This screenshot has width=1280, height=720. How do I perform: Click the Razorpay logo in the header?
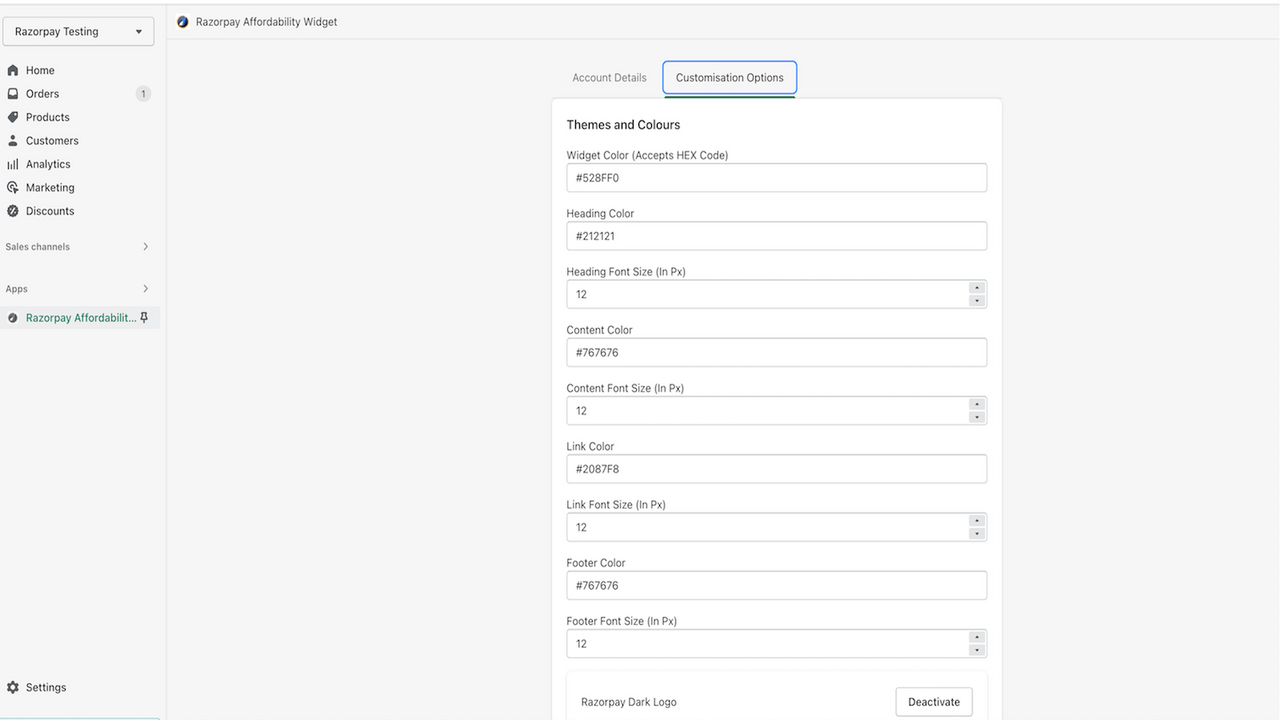(x=182, y=20)
